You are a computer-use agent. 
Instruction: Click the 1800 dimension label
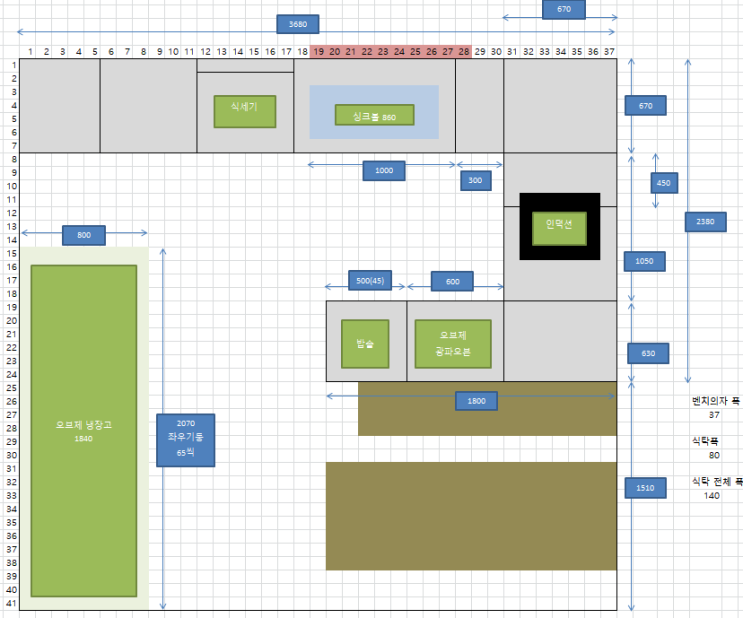tap(476, 401)
